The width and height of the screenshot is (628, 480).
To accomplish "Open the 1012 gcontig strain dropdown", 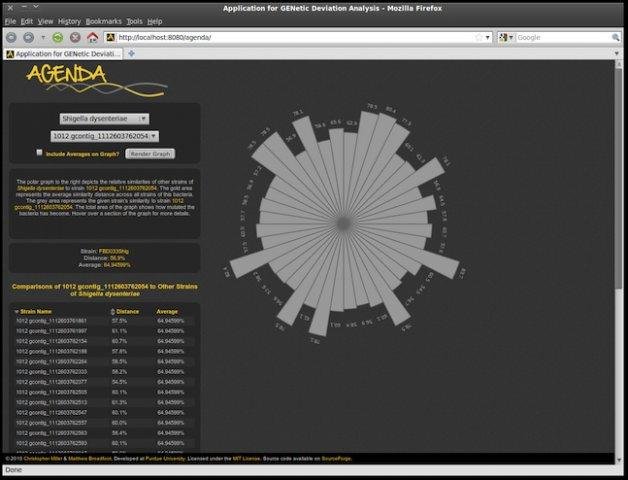I will 105,136.
